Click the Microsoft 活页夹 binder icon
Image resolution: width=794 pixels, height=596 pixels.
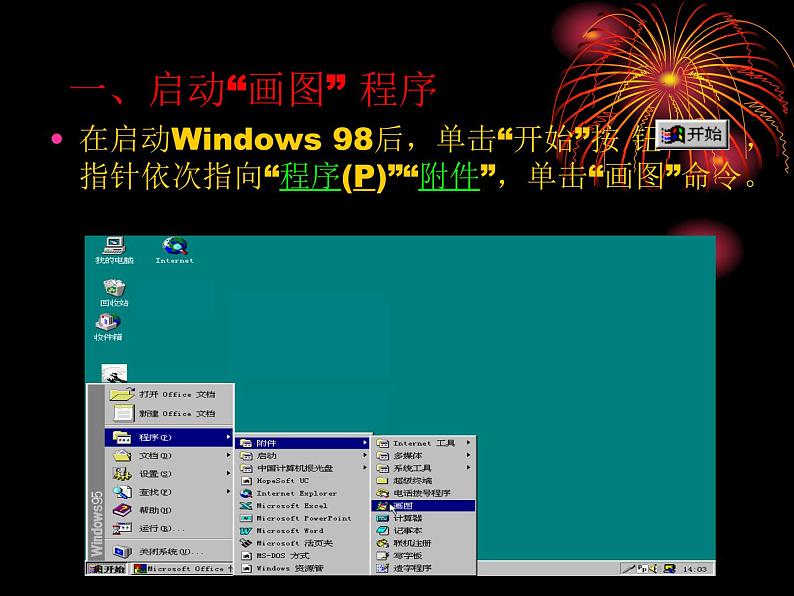coord(246,543)
